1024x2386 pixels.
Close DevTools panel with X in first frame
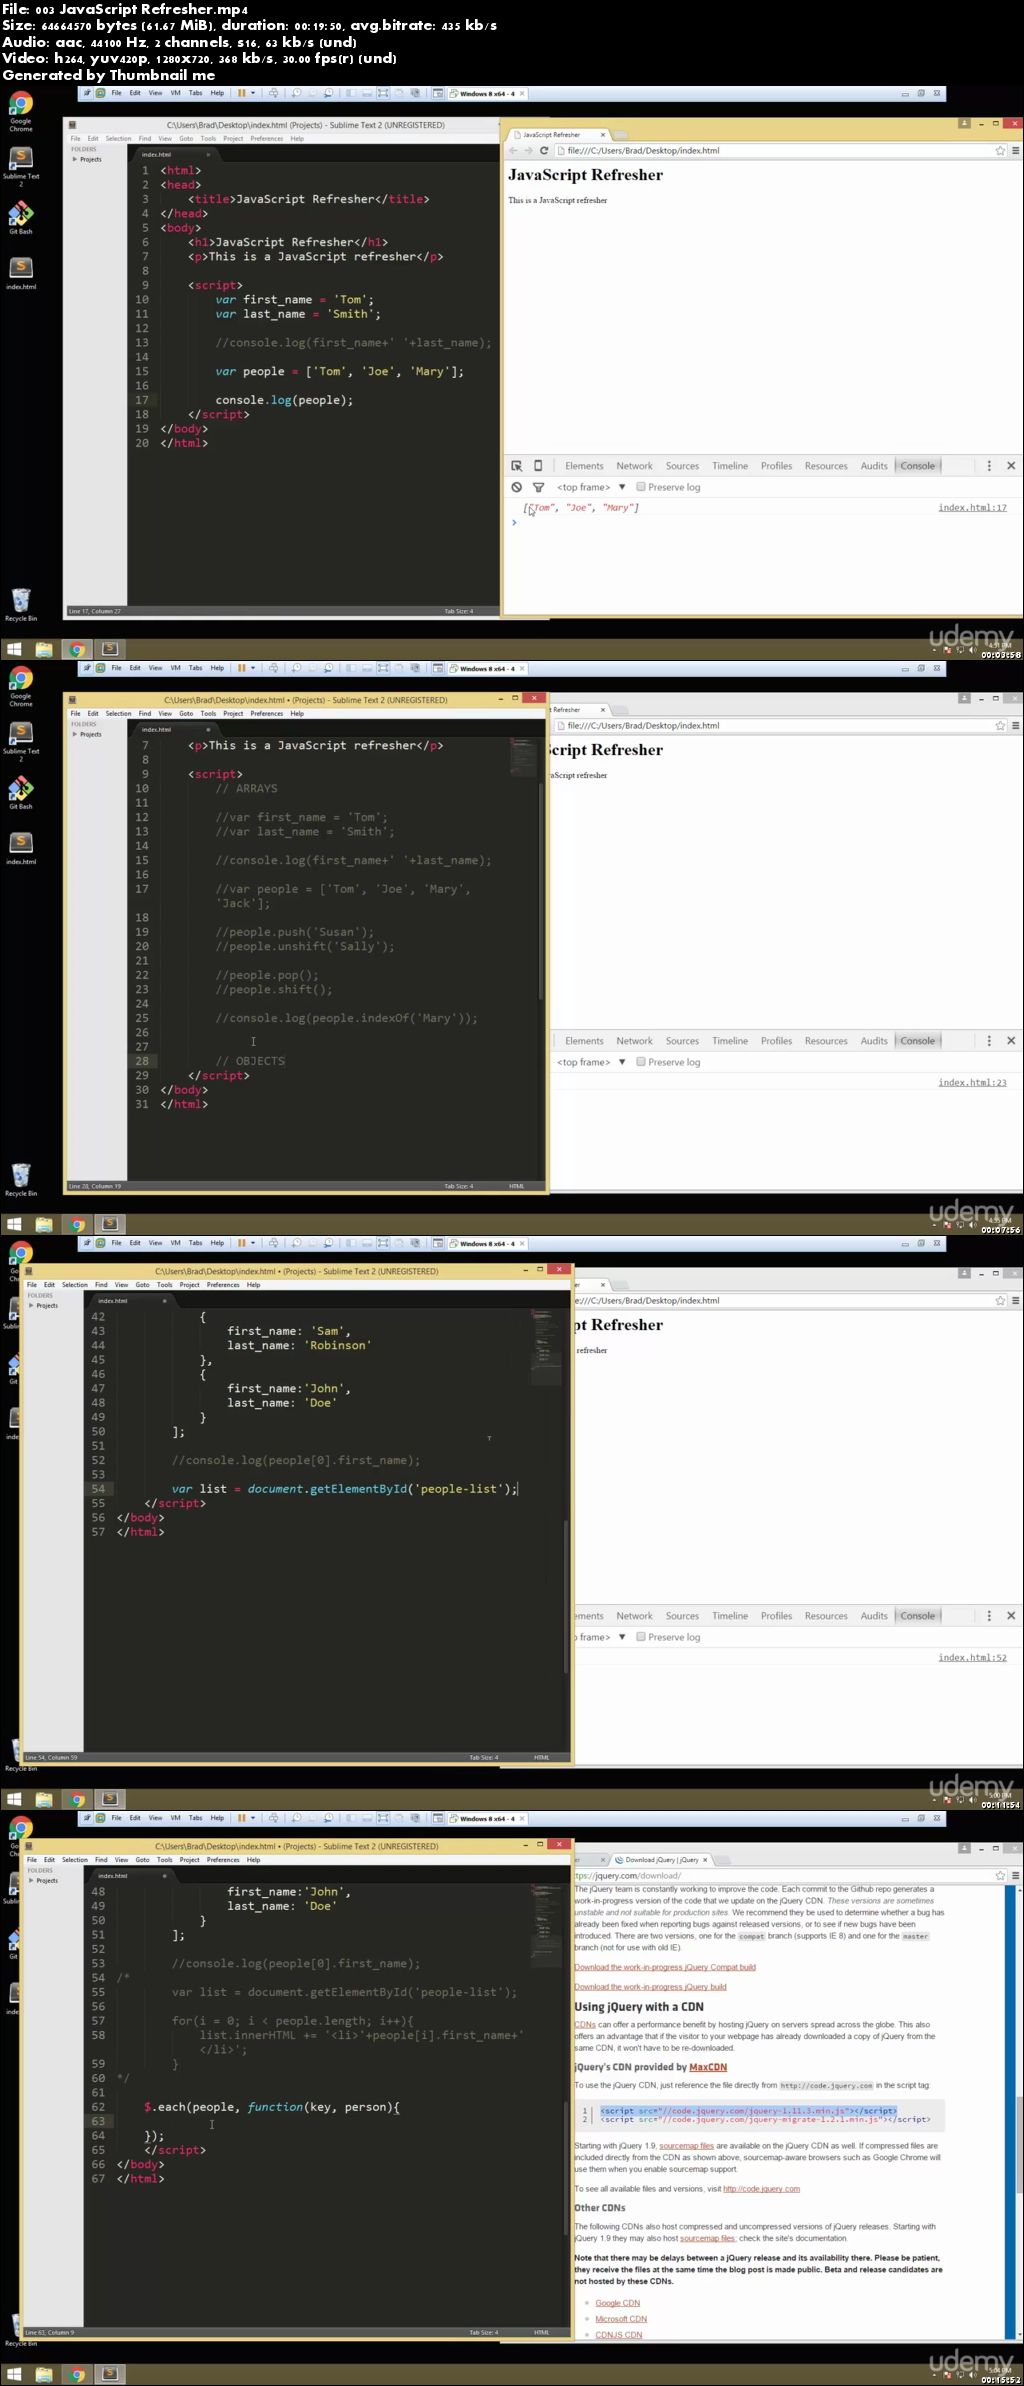coord(1011,466)
